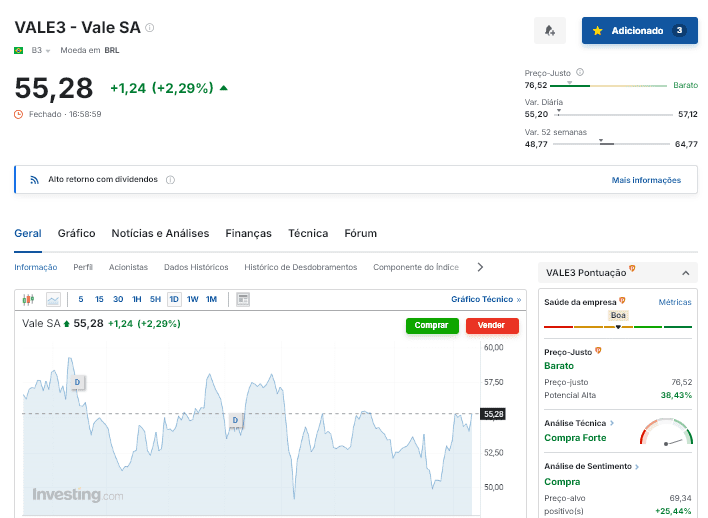Open info icon after Alto retorno com dividendos
Viewport: 708px width, 518px height.
tap(170, 180)
